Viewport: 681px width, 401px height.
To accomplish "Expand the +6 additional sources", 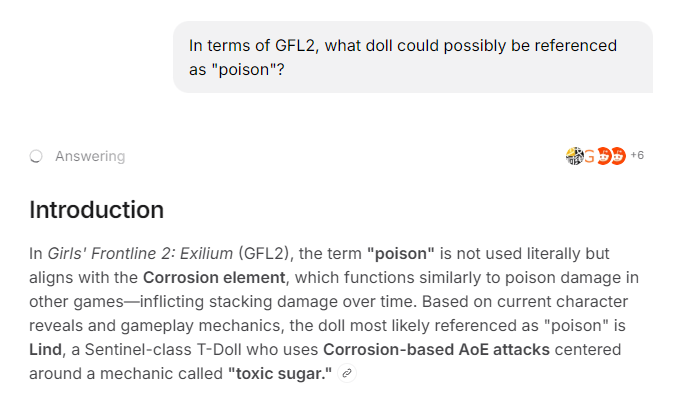I will [637, 155].
